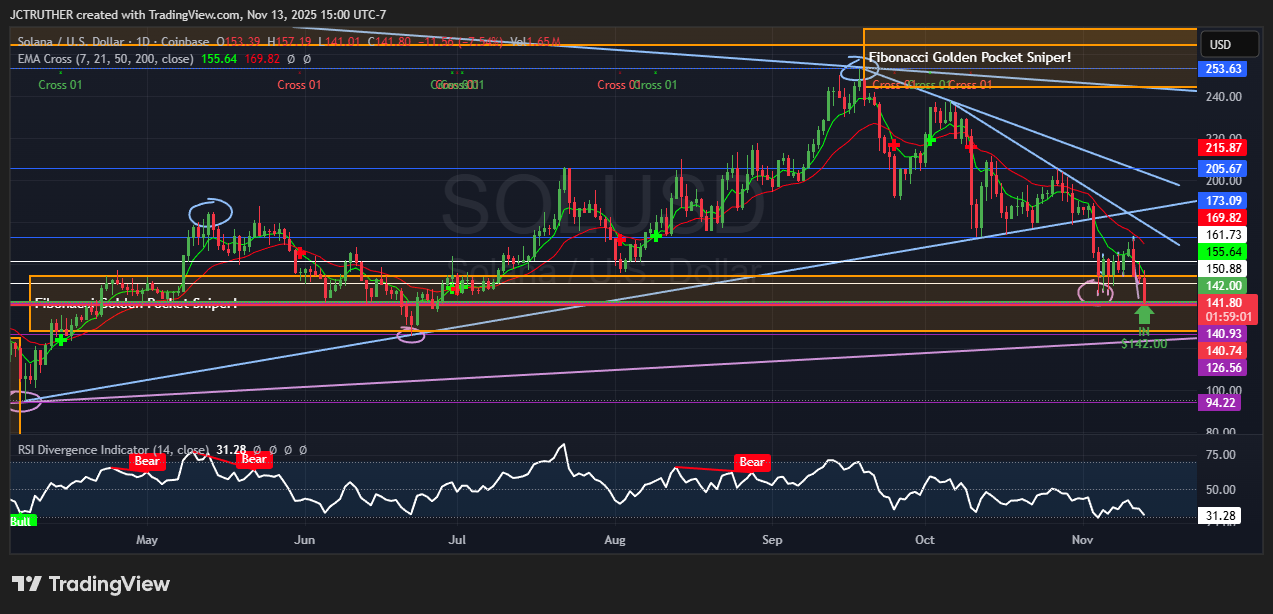Select the Solana / U.S. Dollar symbol legend

113,41
